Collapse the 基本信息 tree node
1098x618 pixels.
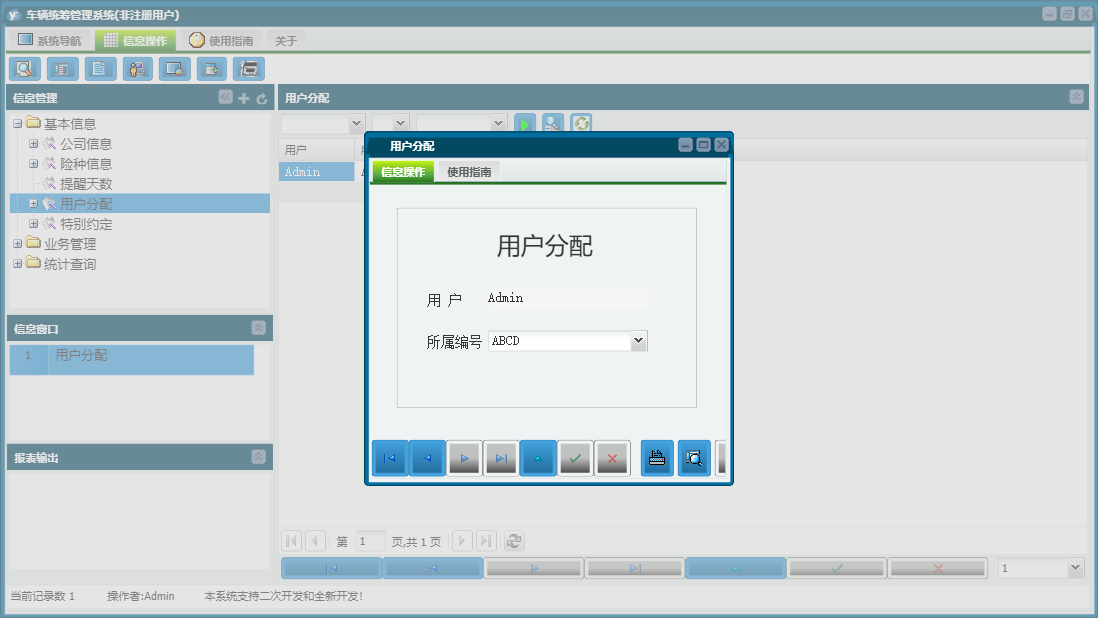tap(17, 124)
